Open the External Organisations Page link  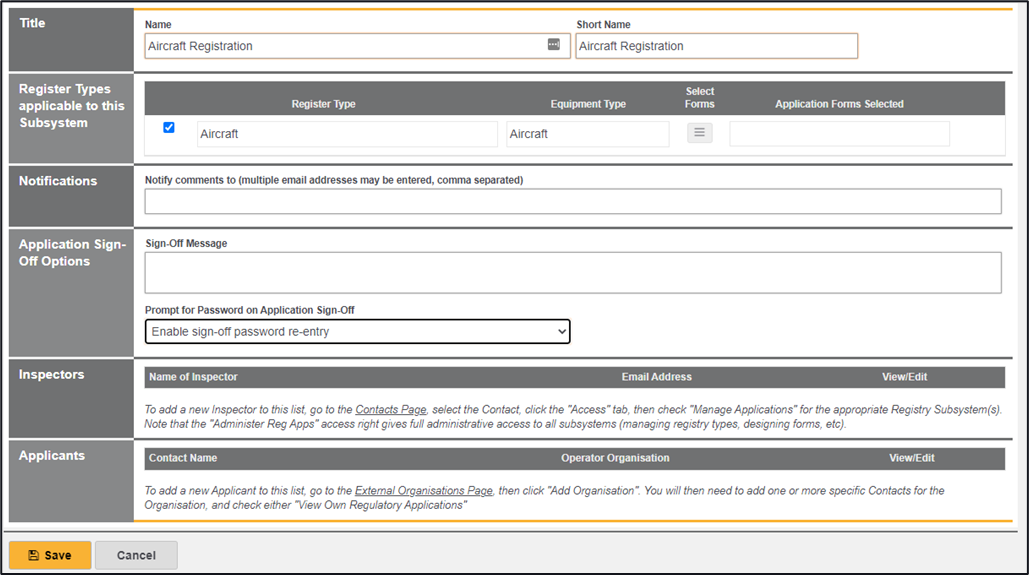click(x=423, y=491)
